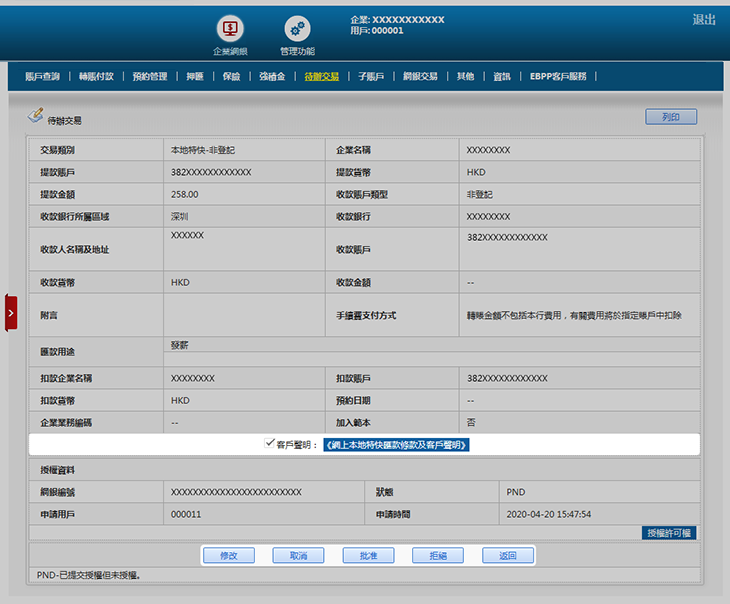Tick the 客戶聲明 checkbox
Viewport: 730px width, 604px height.
(x=270, y=443)
